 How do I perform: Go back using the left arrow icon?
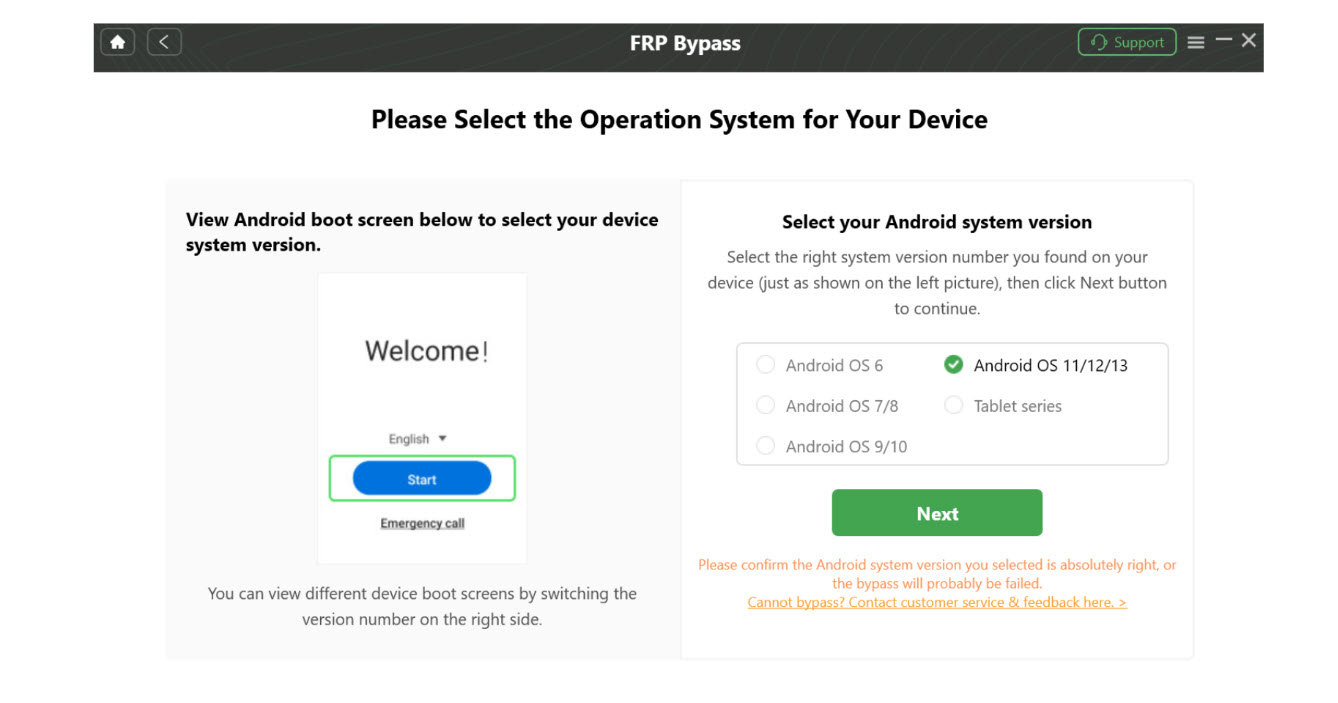(x=164, y=42)
